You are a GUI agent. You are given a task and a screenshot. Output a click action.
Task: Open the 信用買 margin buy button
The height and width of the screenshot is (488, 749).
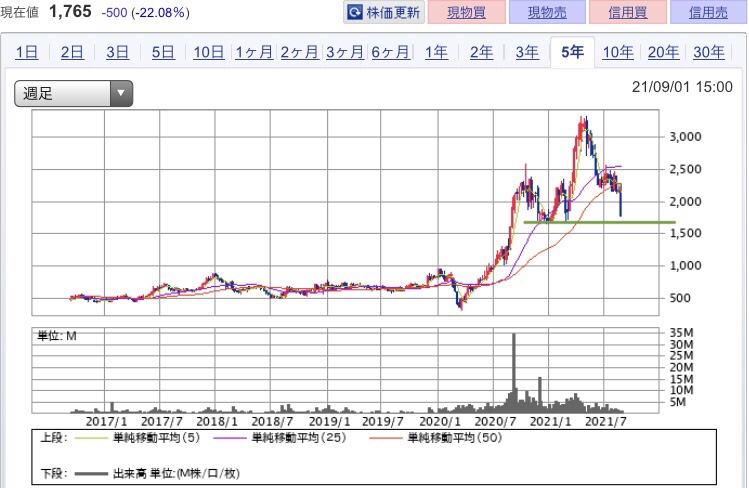tap(628, 12)
